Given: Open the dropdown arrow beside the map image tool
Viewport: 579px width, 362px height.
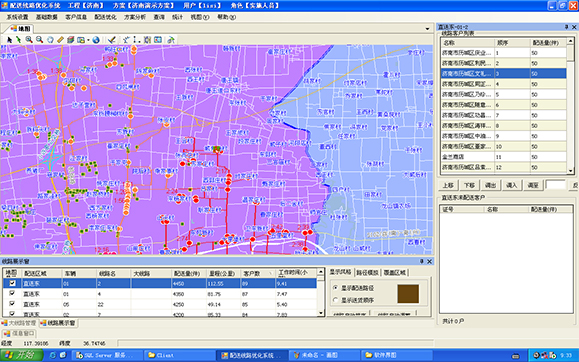Looking at the screenshot, I should click(x=88, y=40).
